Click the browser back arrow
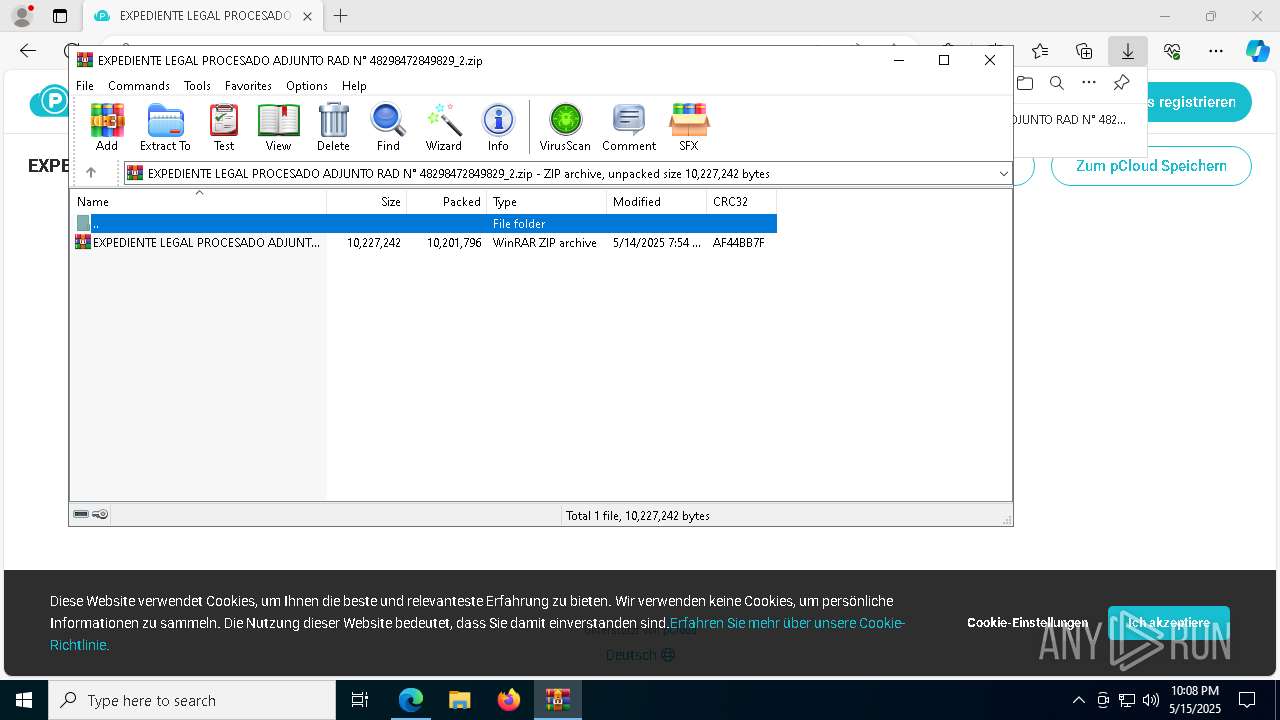Image resolution: width=1280 pixels, height=720 pixels. click(x=28, y=51)
